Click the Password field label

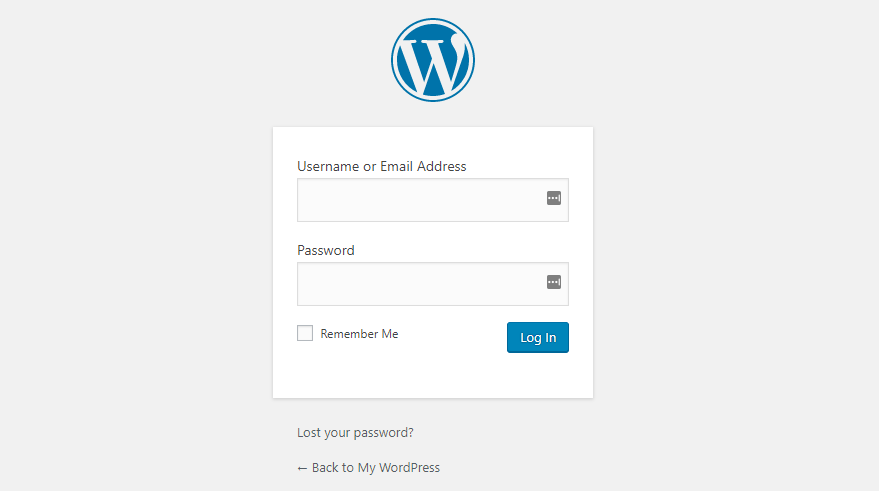[x=326, y=251]
